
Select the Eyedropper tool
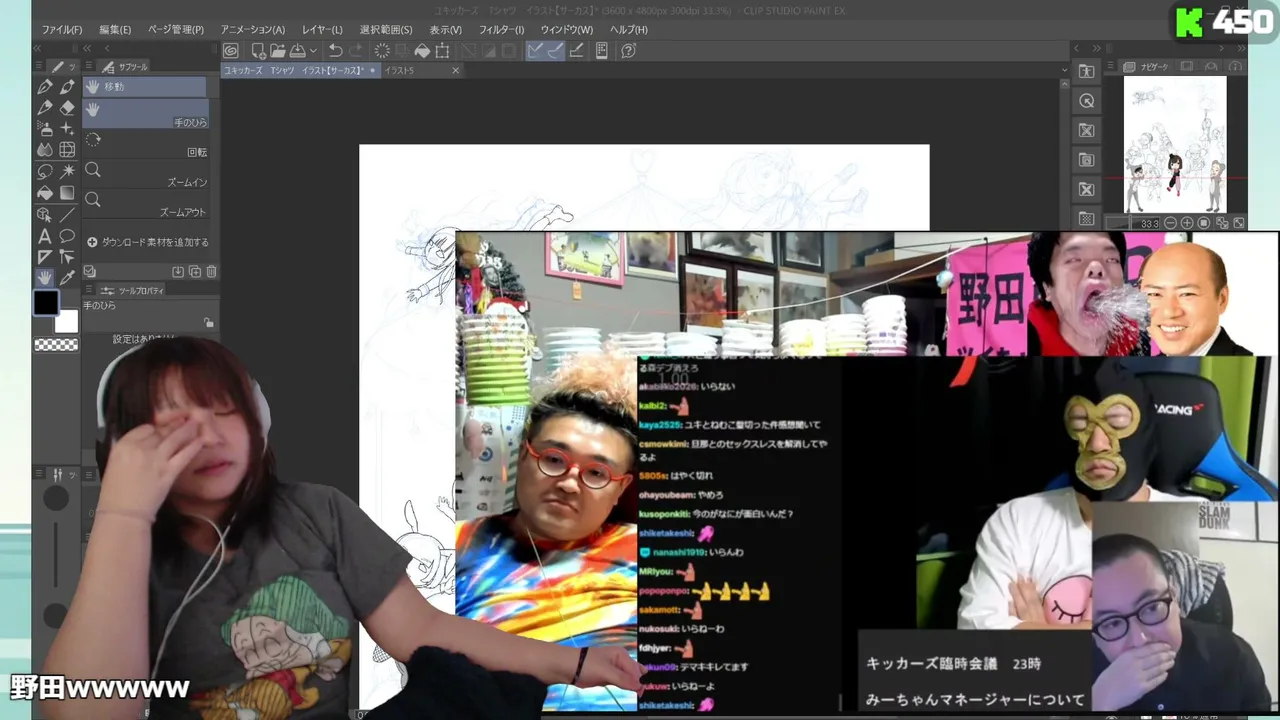tap(67, 278)
